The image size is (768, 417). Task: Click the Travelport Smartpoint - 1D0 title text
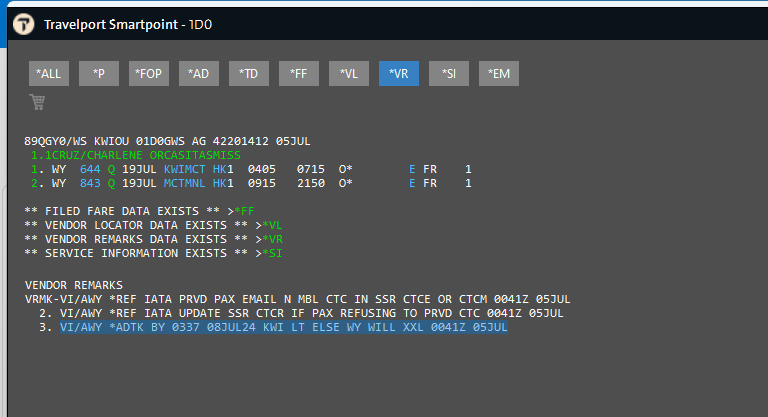pyautogui.click(x=128, y=25)
